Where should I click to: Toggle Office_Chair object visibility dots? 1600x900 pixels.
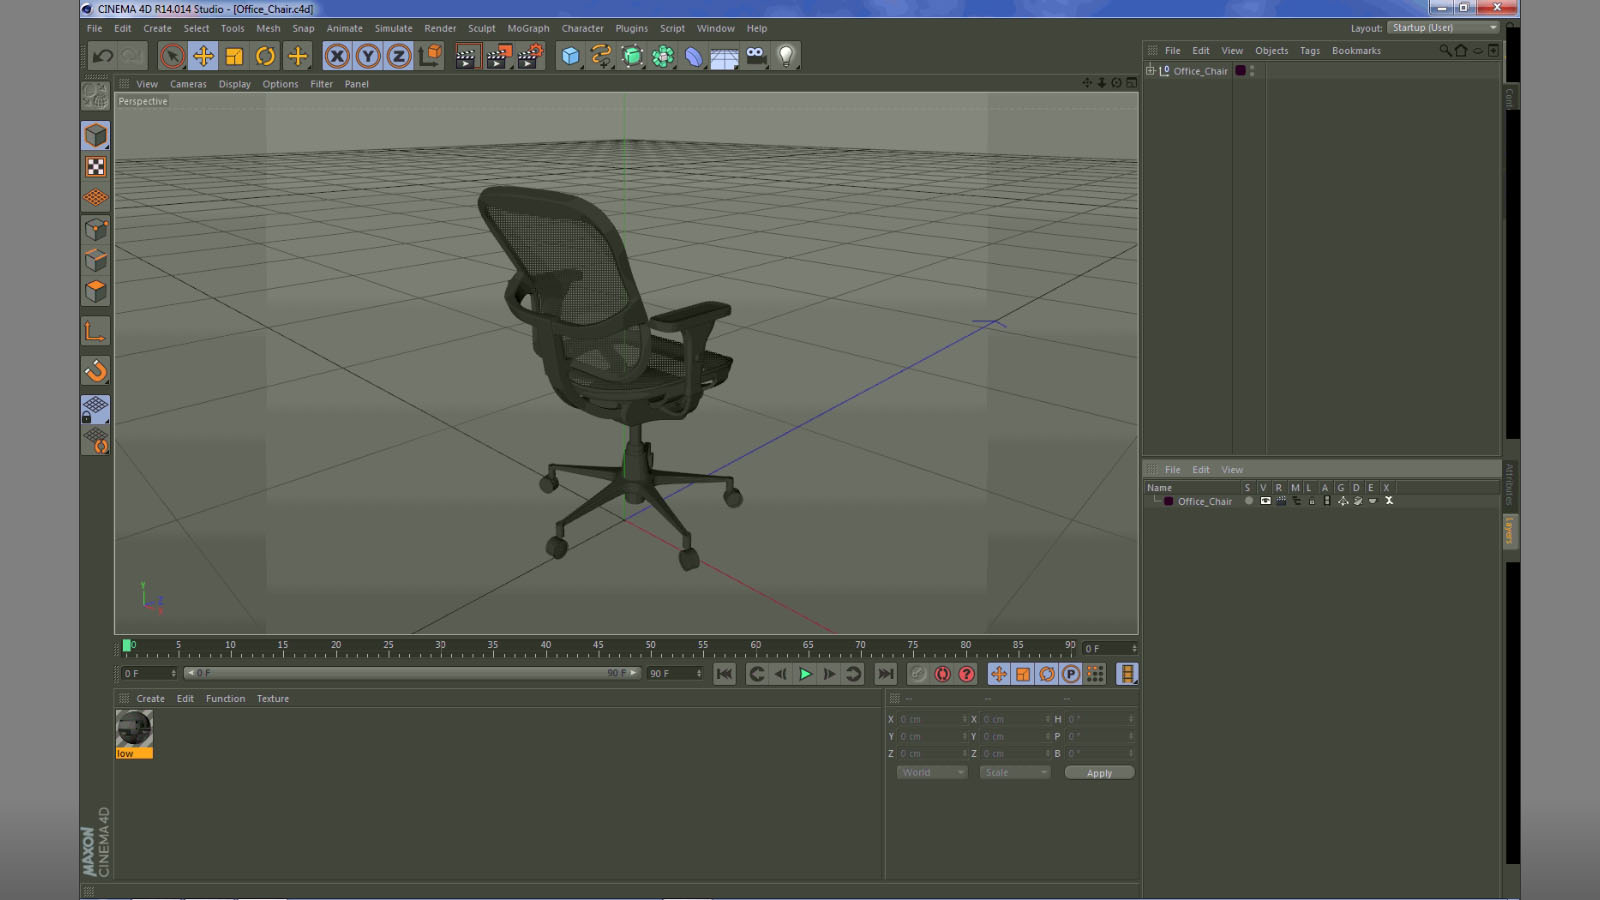pos(1252,71)
